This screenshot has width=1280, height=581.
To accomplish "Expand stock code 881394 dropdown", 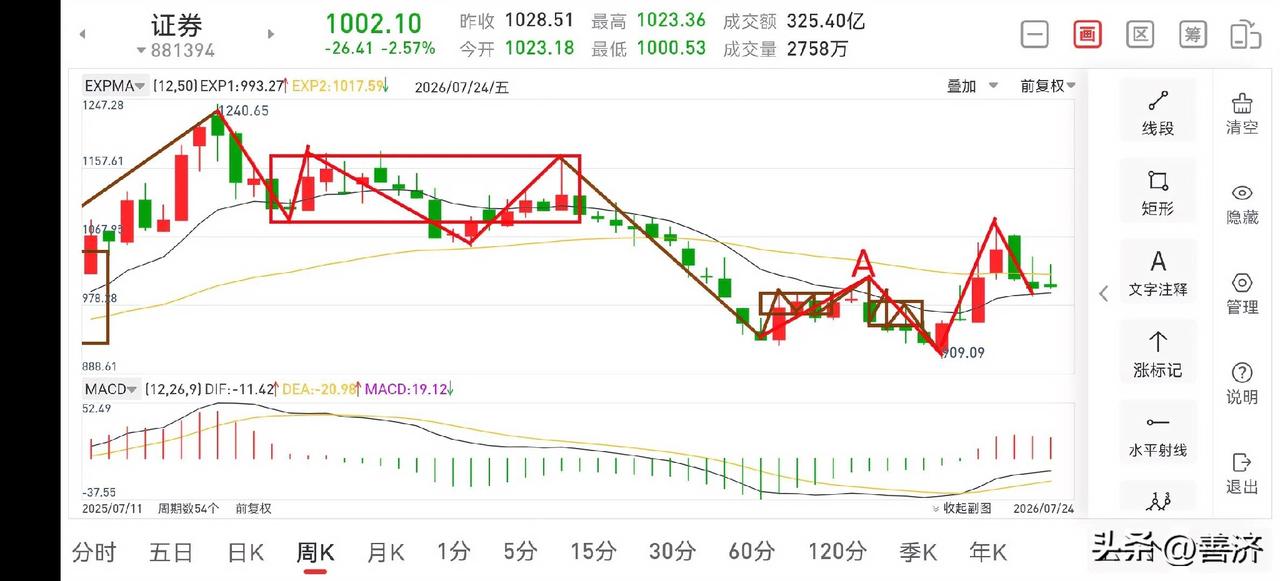I will 176,50.
